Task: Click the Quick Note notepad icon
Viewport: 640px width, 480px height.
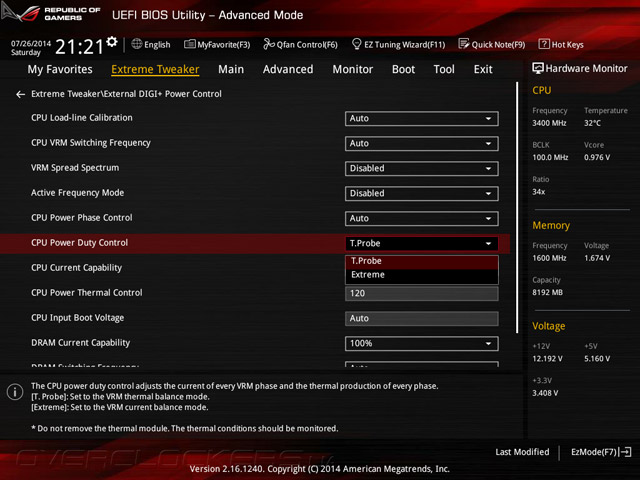Action: pyautogui.click(x=464, y=44)
